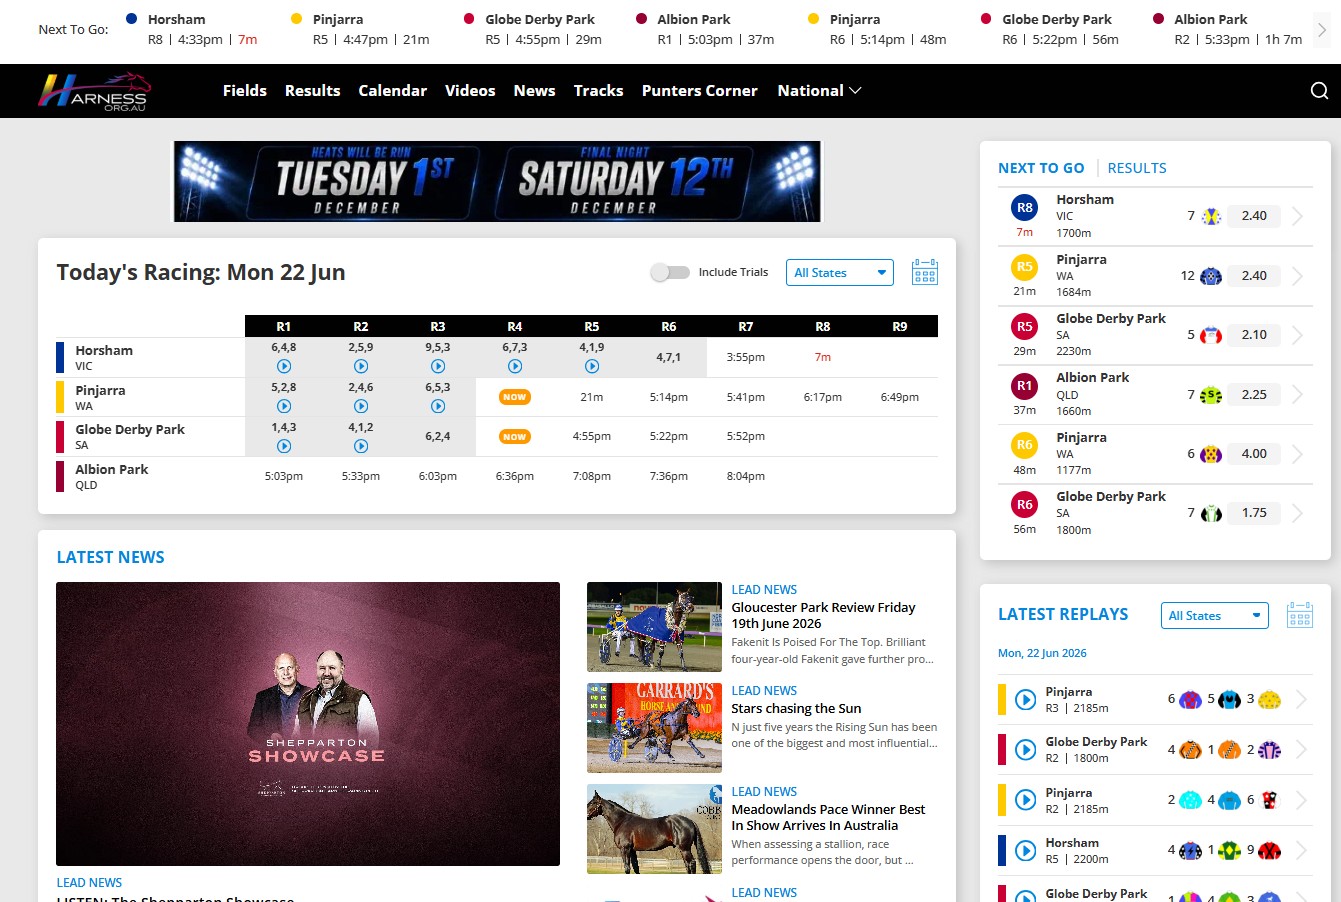Viewport: 1341px width, 902px height.
Task: Play Pinjarra R3 2185m replay in Latest Replays
Action: tap(1025, 700)
